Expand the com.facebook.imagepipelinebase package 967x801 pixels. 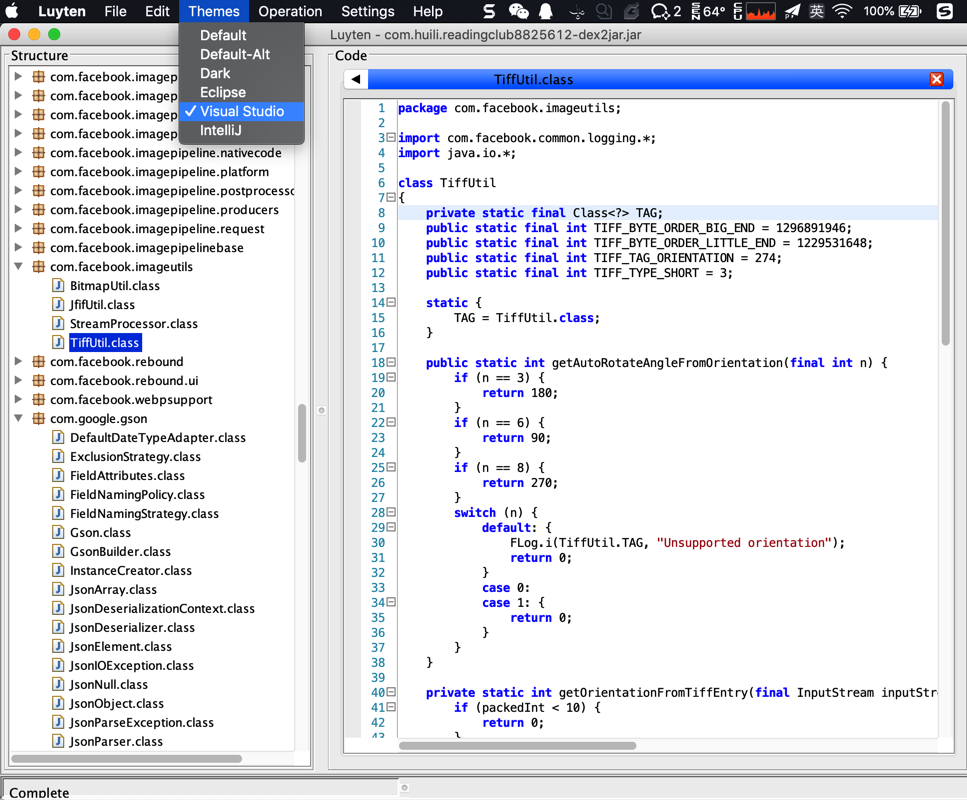point(19,248)
